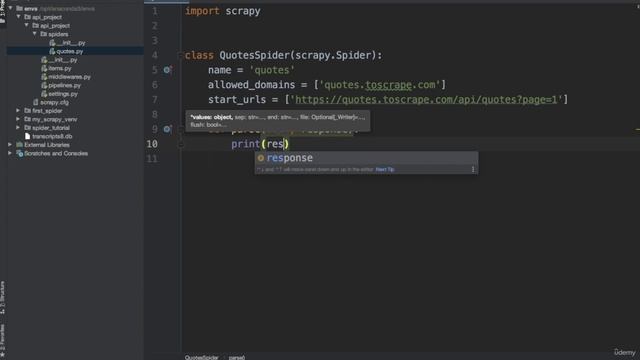The image size is (640, 360).
Task: Collapse the envs root folder
Action: pyautogui.click(x=11, y=8)
